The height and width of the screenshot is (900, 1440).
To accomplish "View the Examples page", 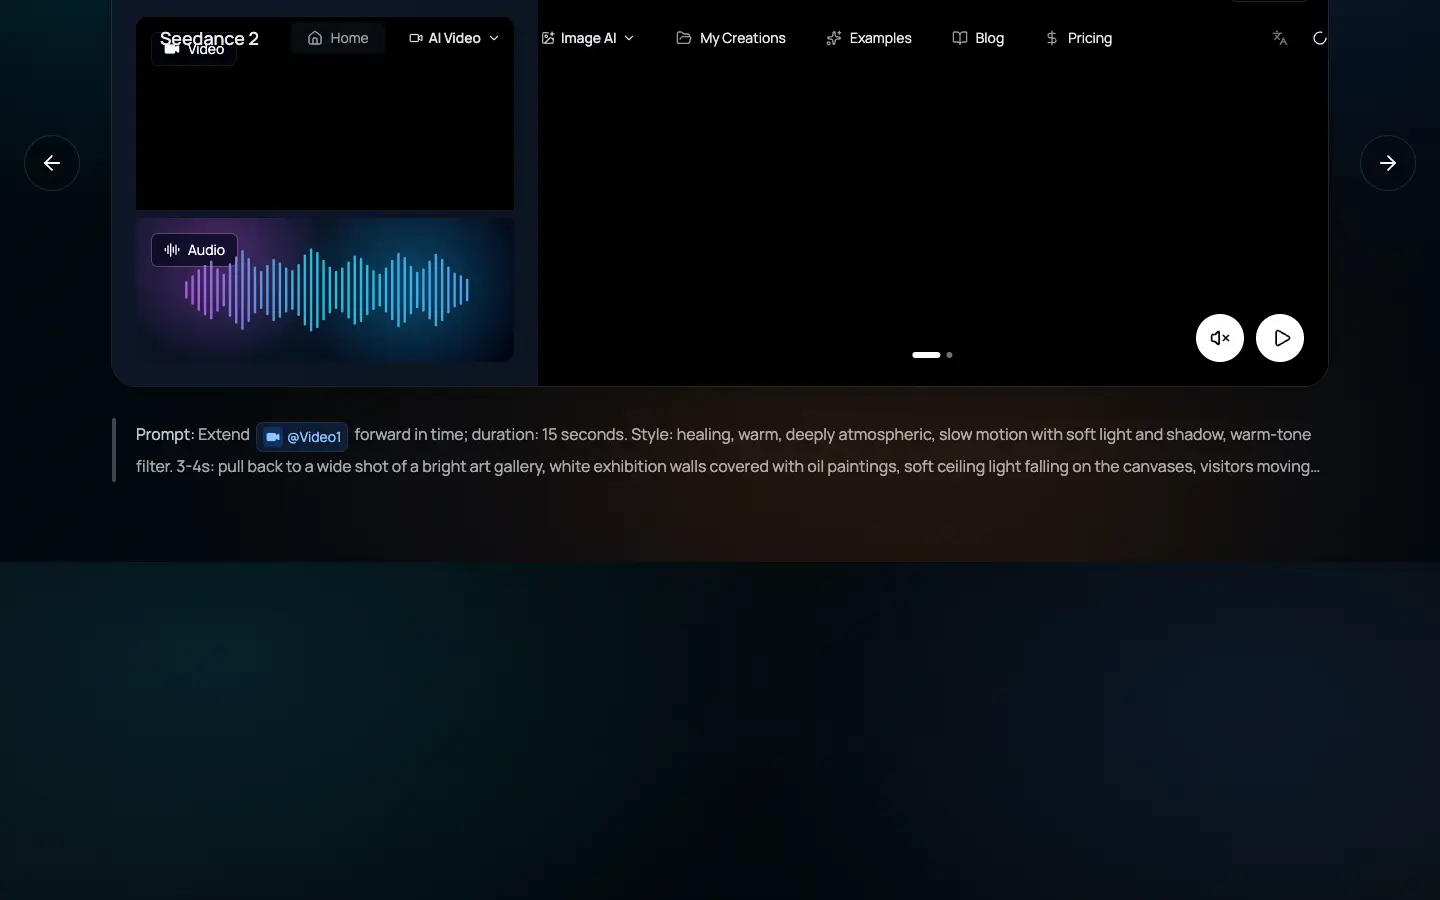I will coord(869,38).
